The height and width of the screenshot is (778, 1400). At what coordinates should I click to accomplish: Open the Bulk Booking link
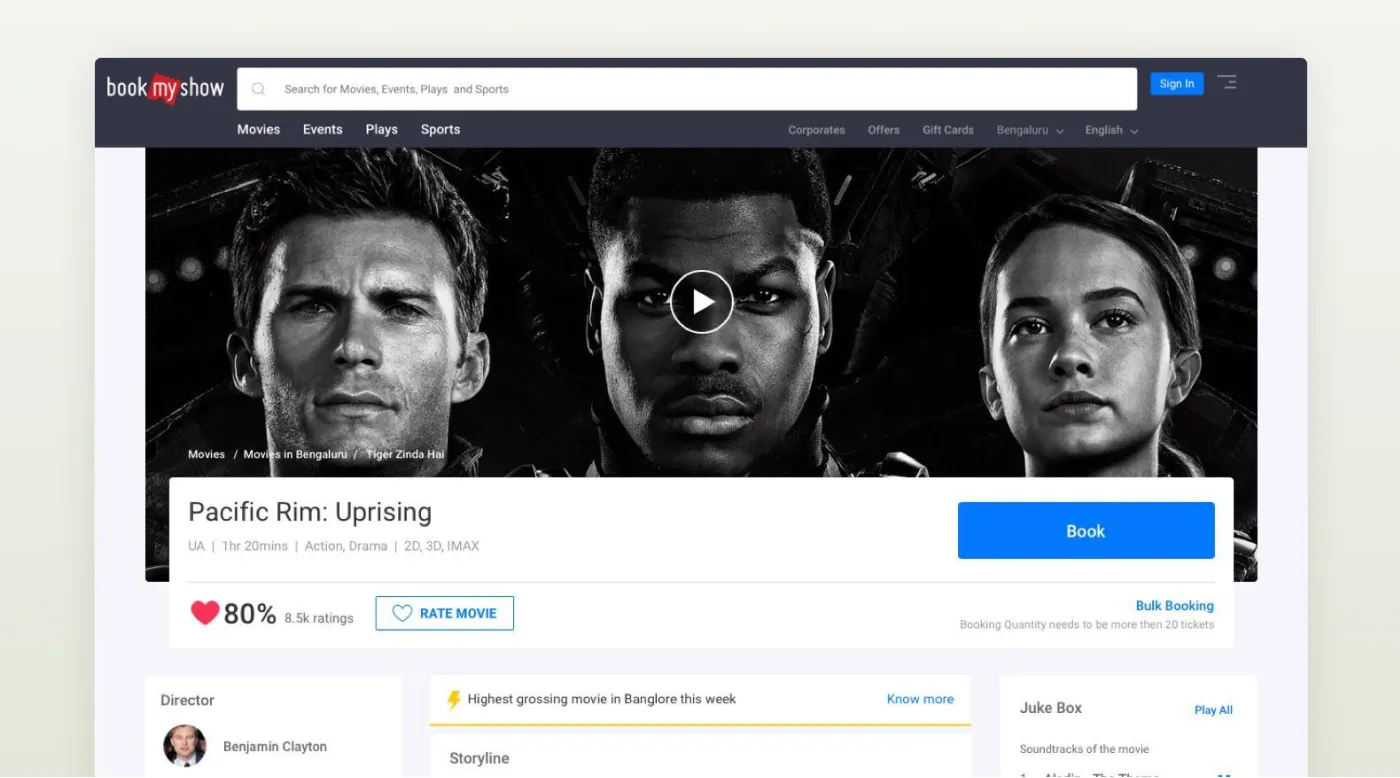click(1175, 606)
